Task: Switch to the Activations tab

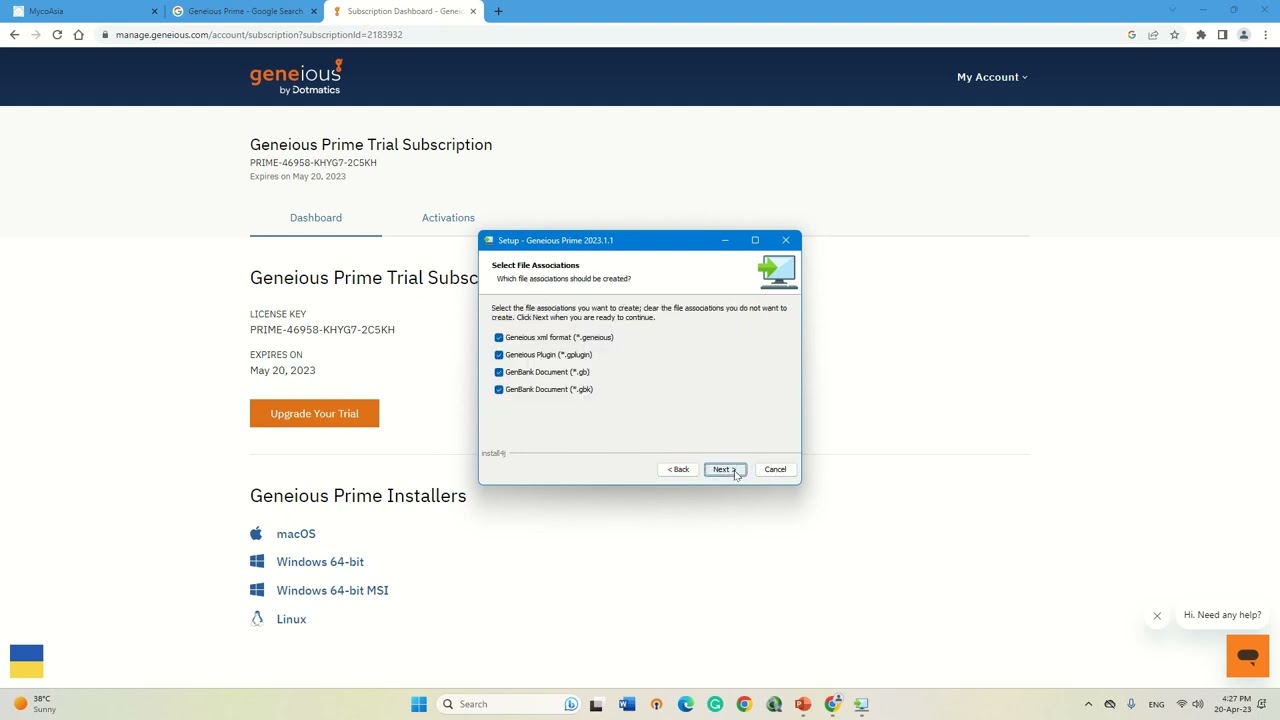Action: coord(448,217)
